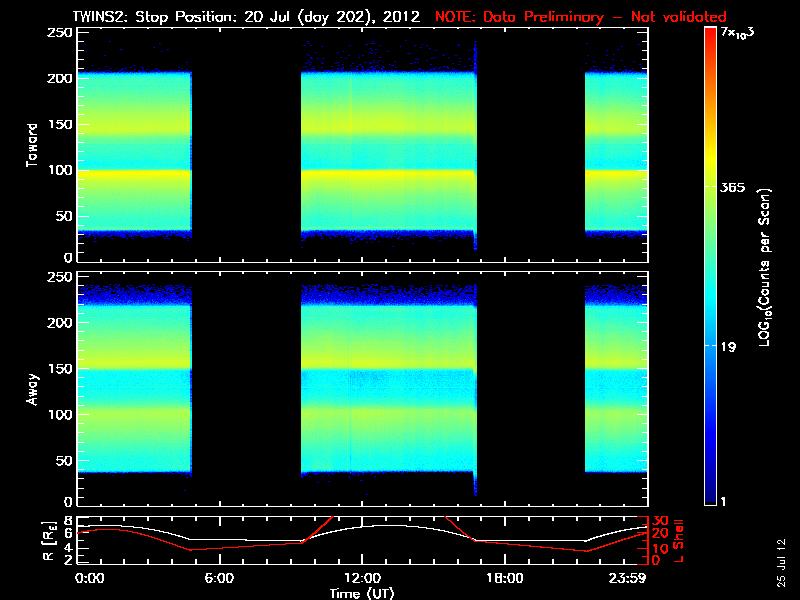This screenshot has height=600, width=800.
Task: Click the Time (UT) axis title
Action: pyautogui.click(x=362, y=593)
